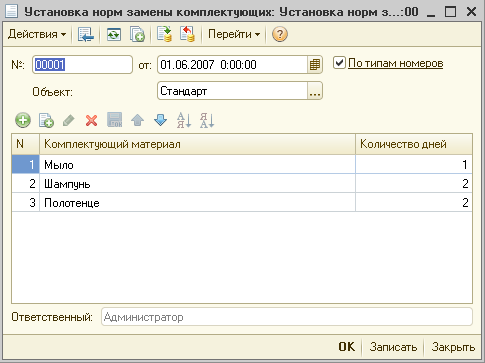This screenshot has height=363, width=485.
Task: Copy the table row with the copy-row icon
Action: click(x=46, y=120)
